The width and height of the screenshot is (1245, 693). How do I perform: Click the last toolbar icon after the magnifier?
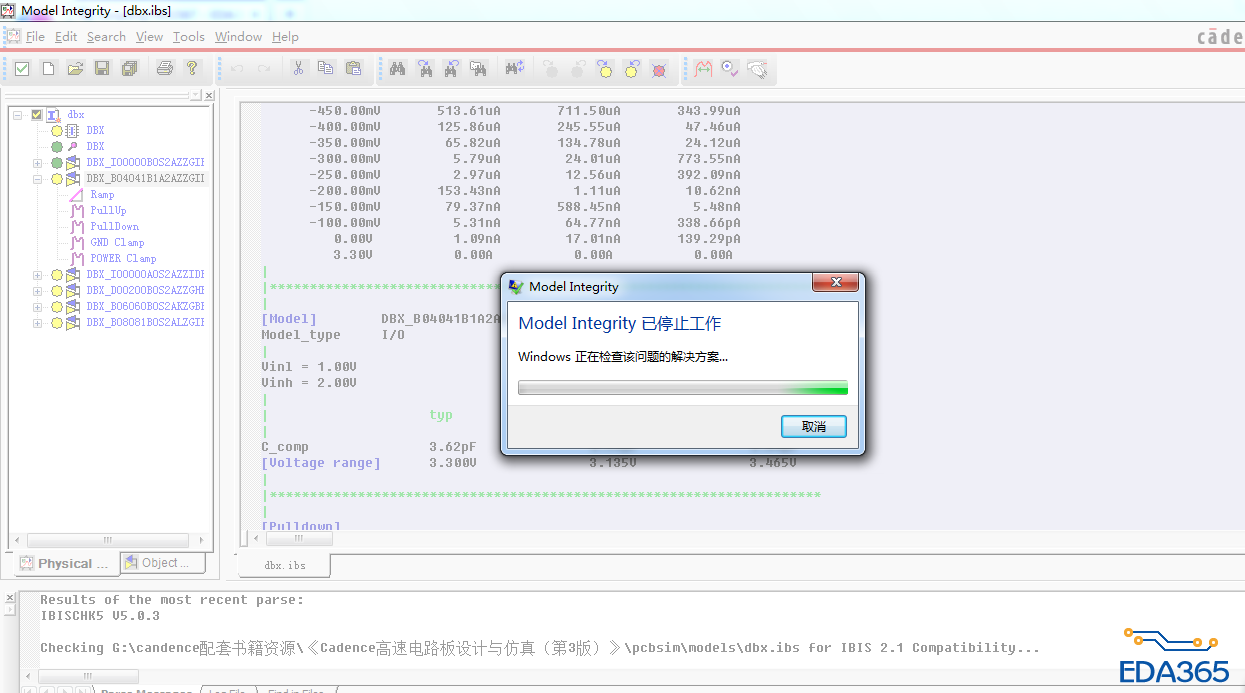tap(757, 69)
